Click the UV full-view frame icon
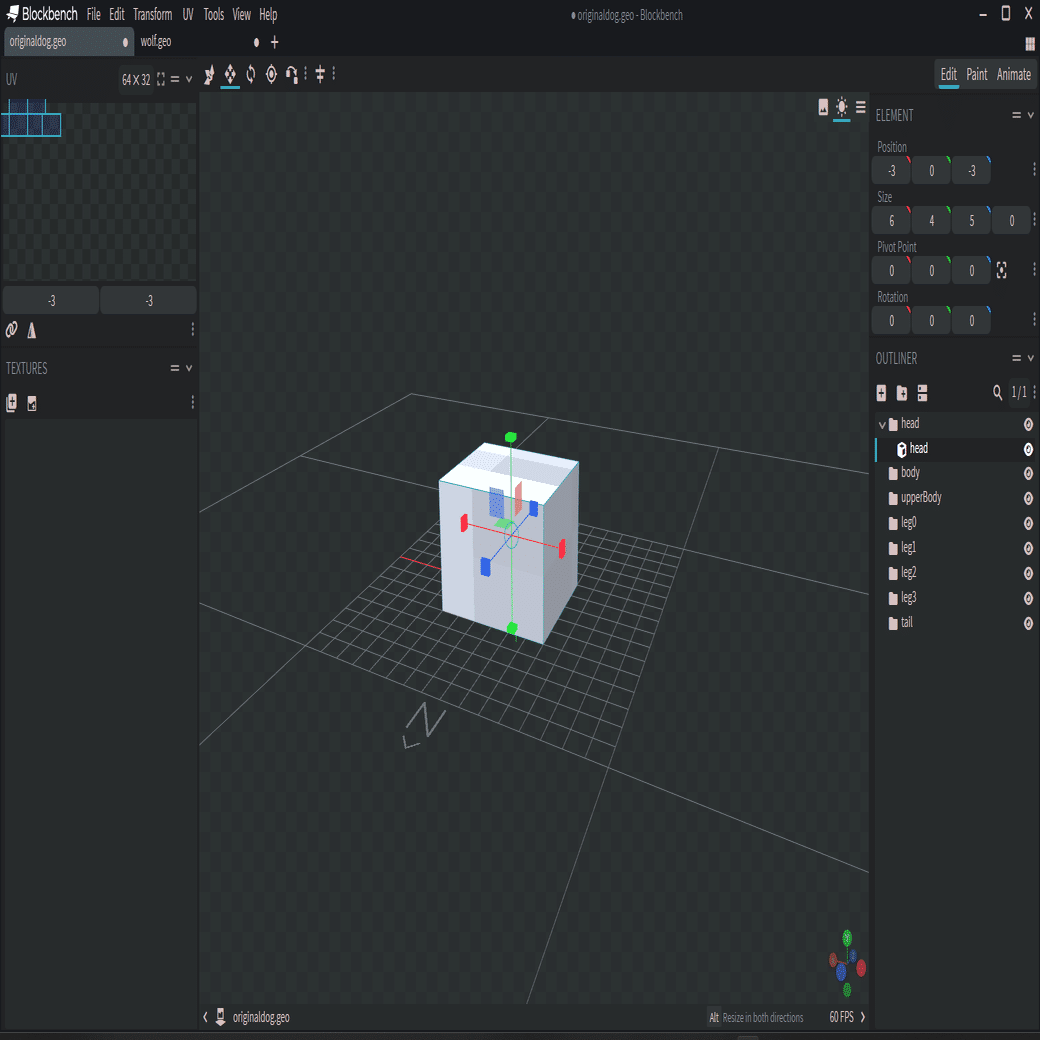Image resolution: width=1040 pixels, height=1040 pixels. click(161, 80)
